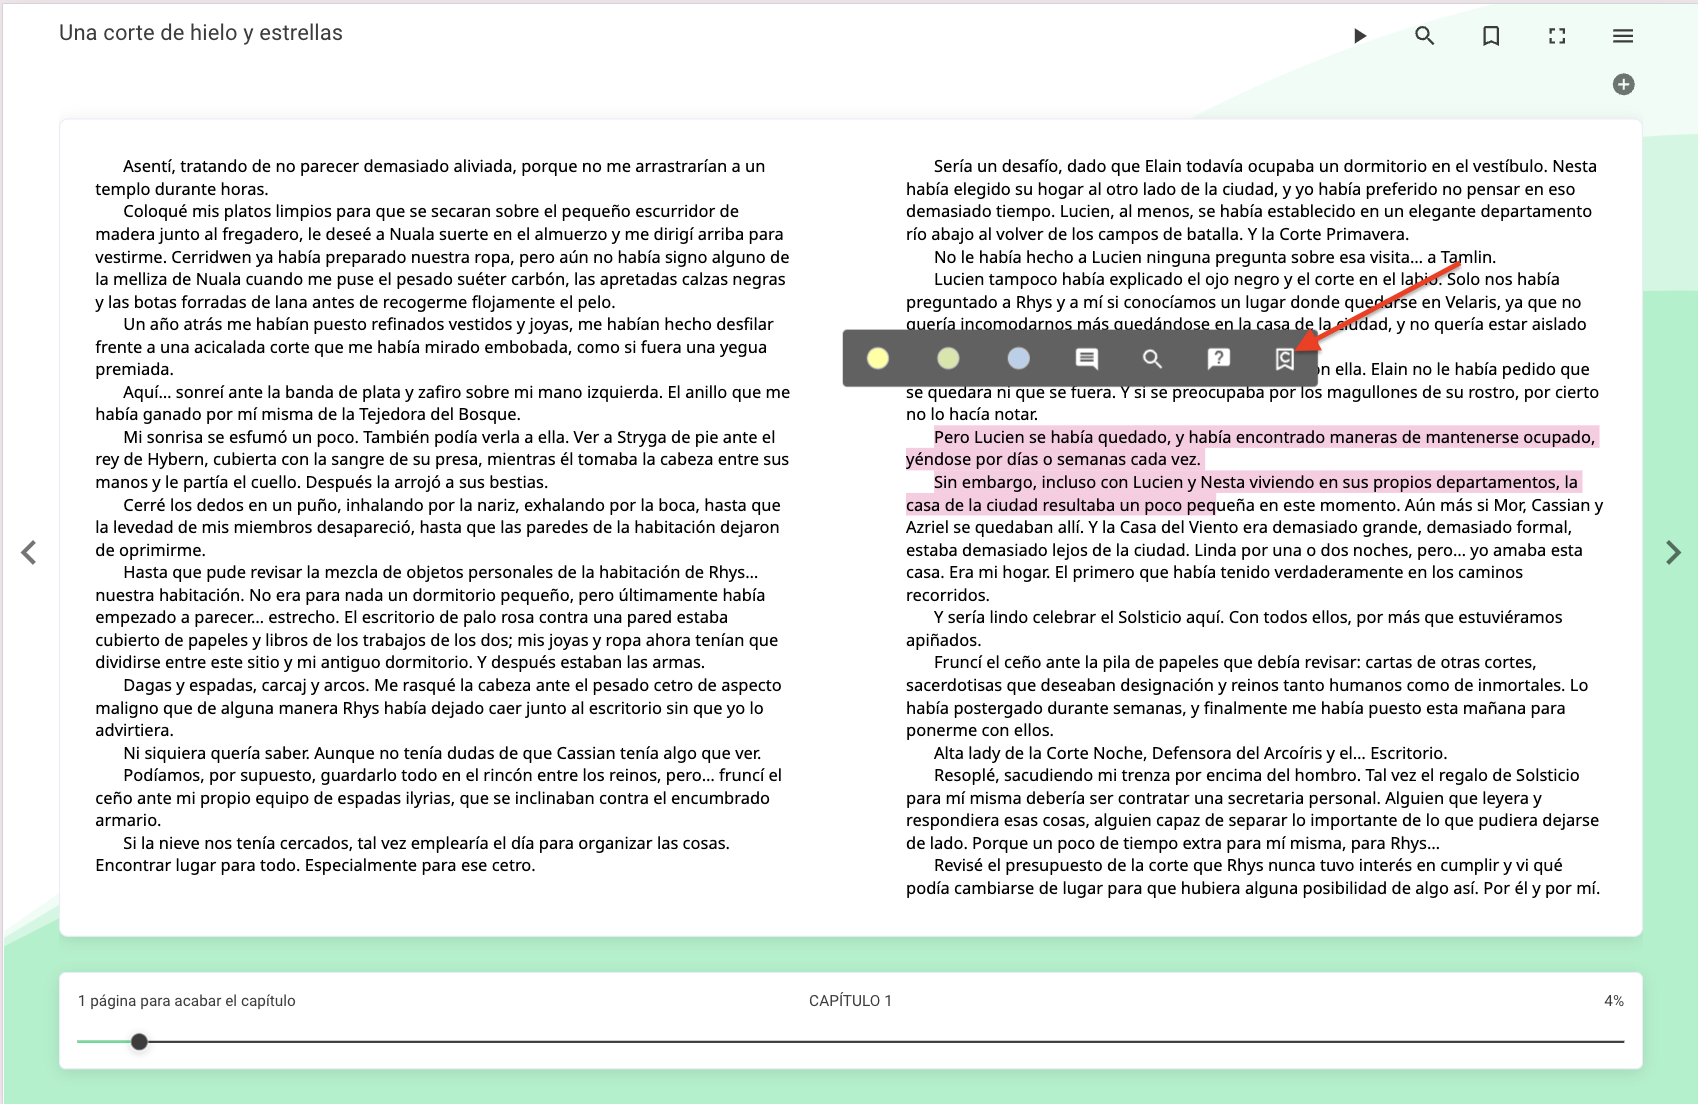Go to the previous page arrow

(29, 552)
